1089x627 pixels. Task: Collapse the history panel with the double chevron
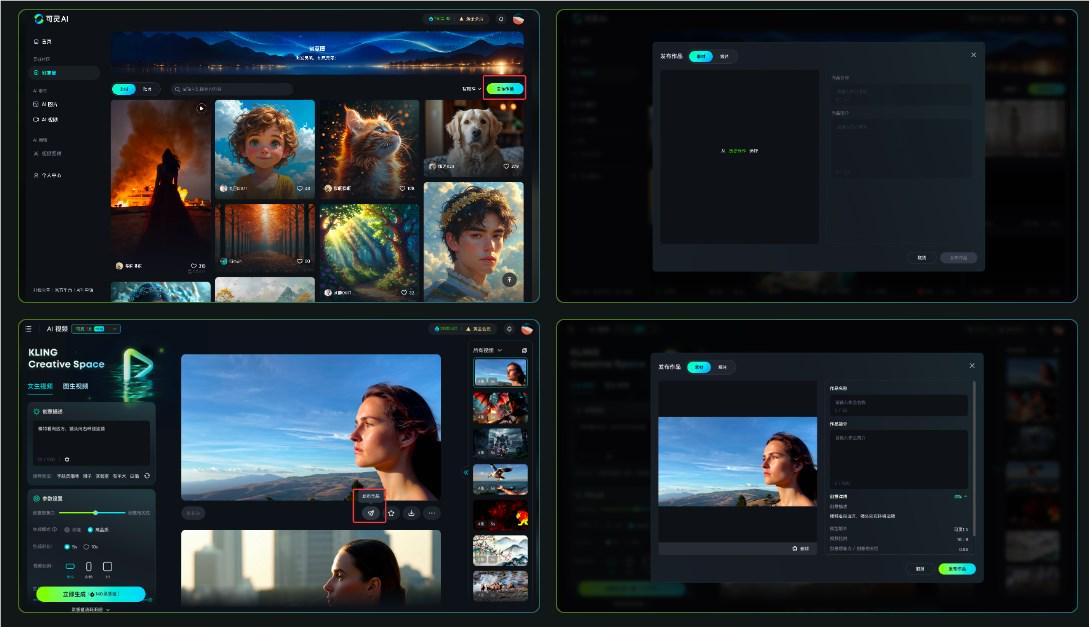tap(464, 472)
